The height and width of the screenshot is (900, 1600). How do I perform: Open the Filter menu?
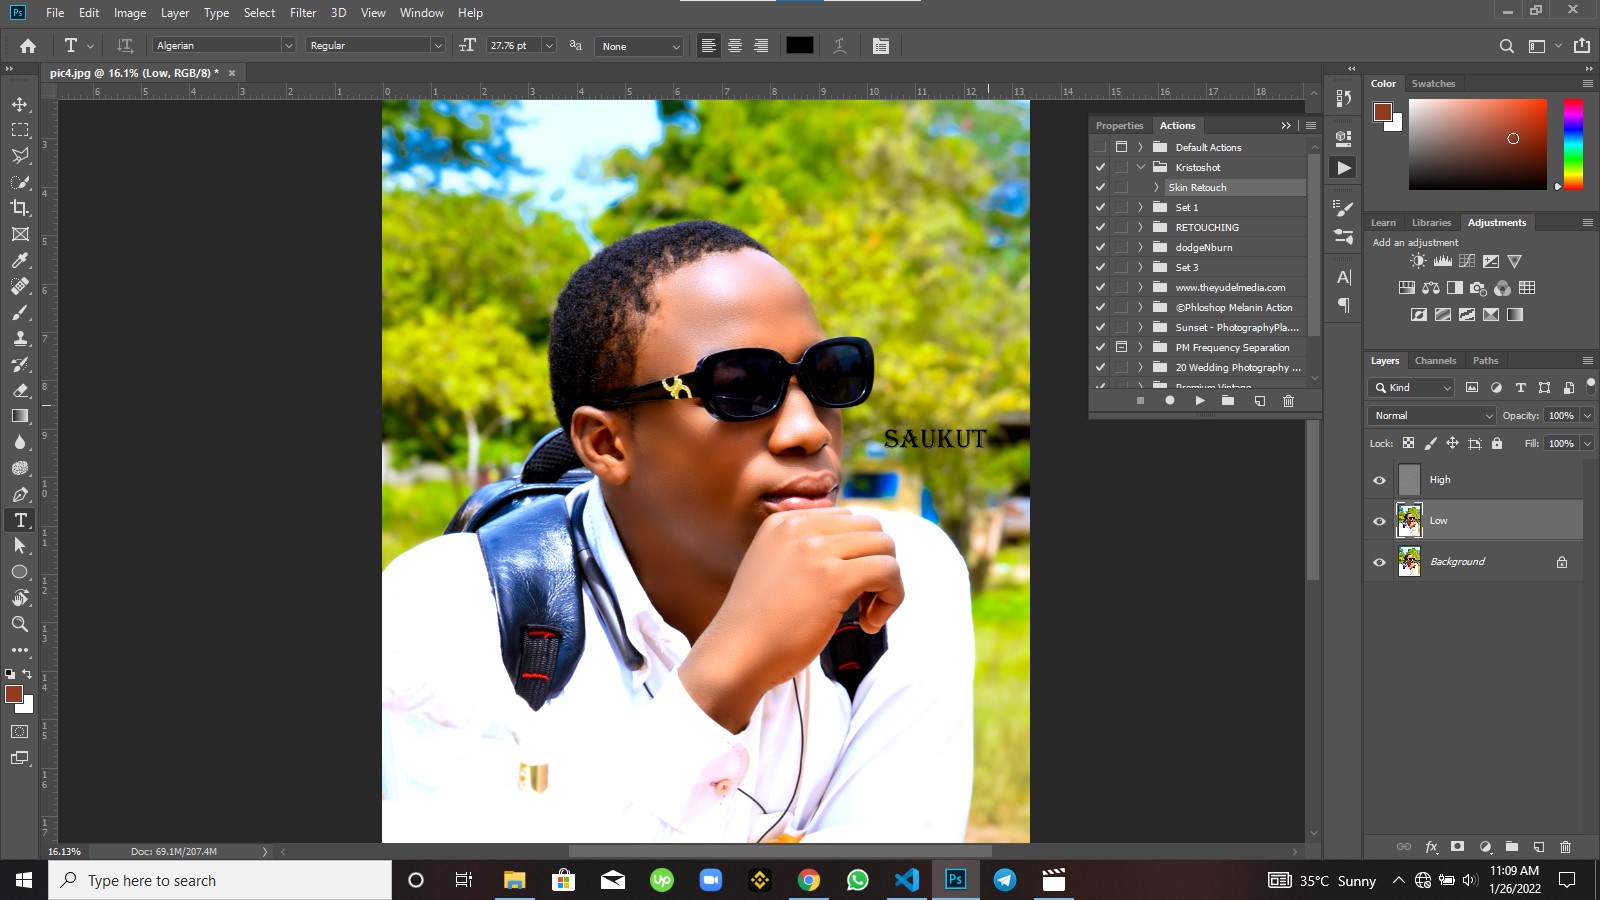[x=303, y=13]
